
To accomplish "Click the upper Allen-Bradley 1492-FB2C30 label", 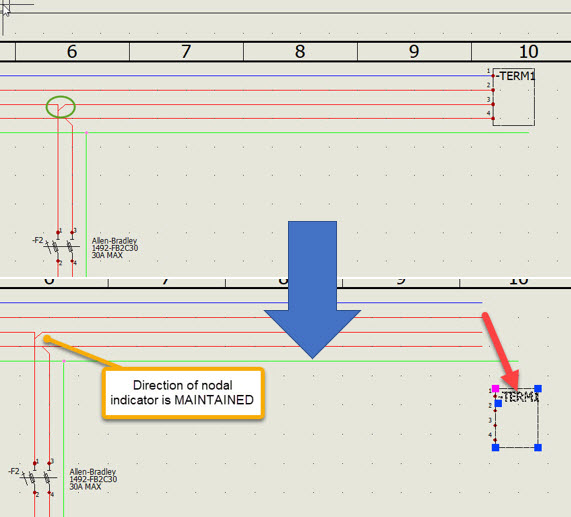I will click(x=115, y=248).
